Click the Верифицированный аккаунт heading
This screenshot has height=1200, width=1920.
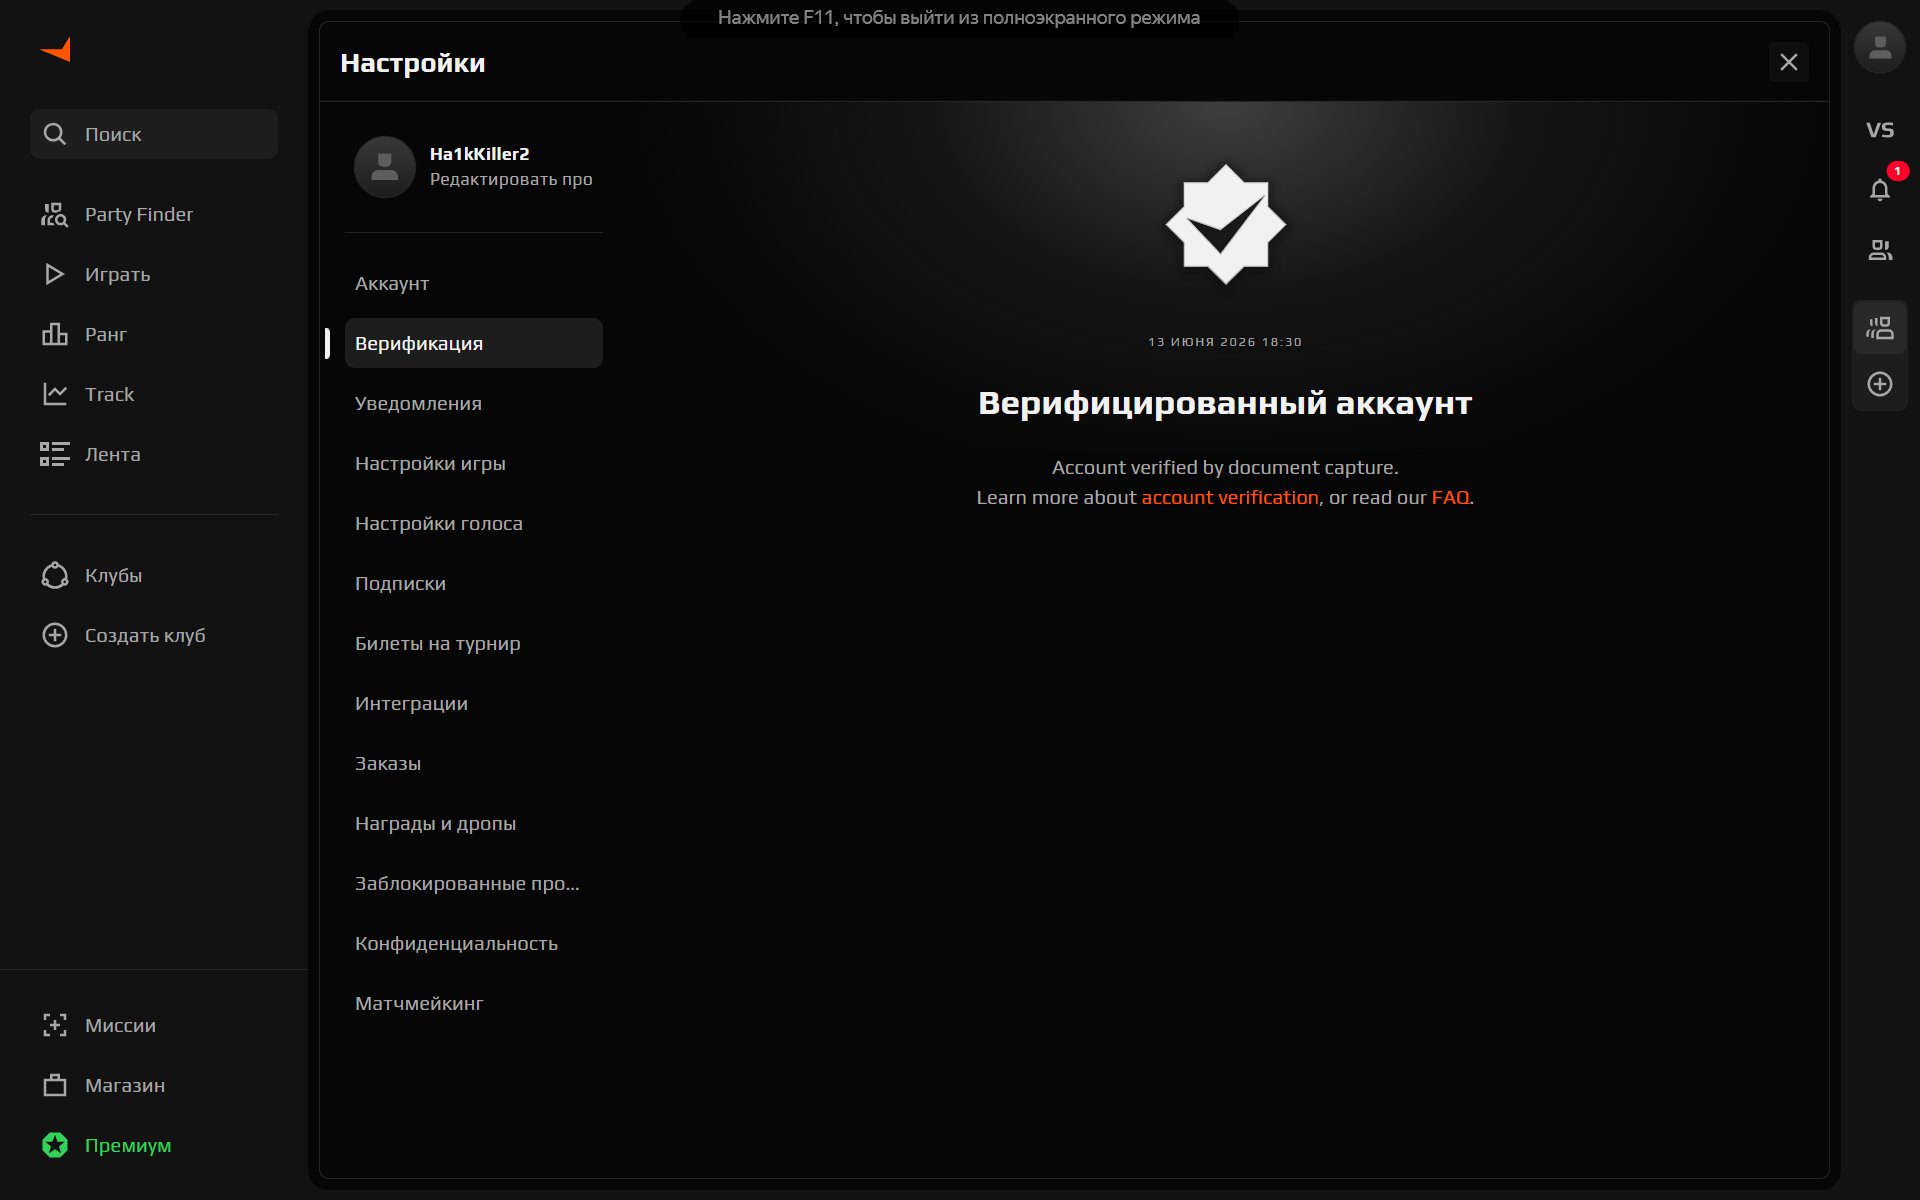1225,403
